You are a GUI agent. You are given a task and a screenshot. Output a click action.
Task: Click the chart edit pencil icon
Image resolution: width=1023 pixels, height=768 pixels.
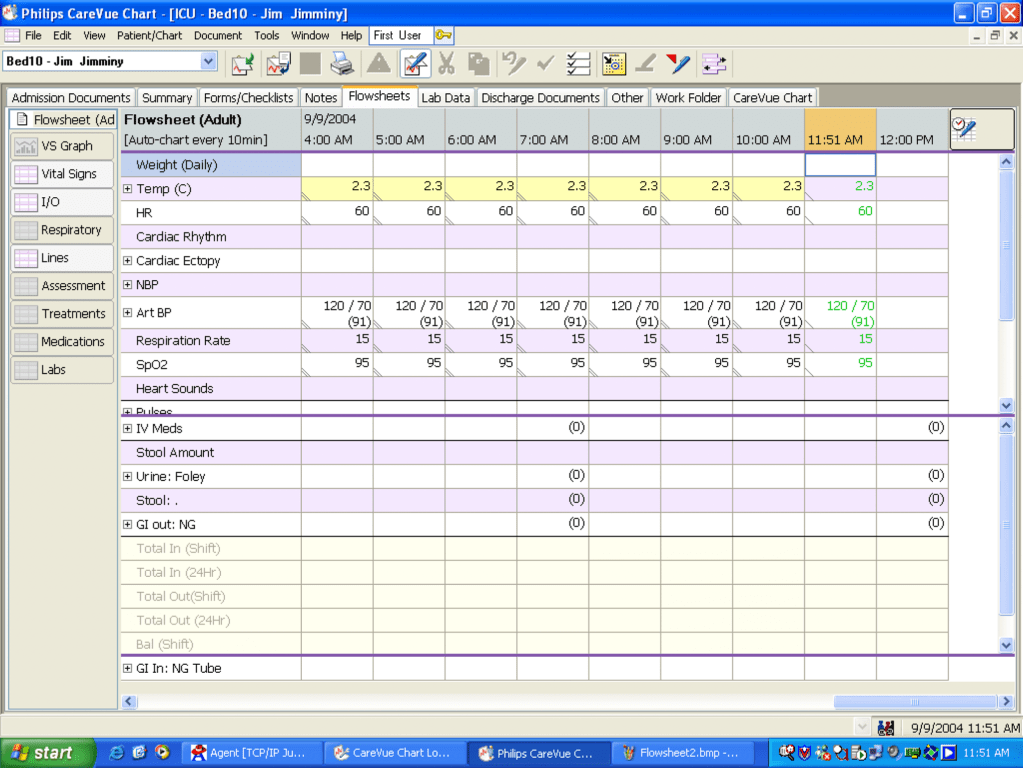pyautogui.click(x=415, y=63)
